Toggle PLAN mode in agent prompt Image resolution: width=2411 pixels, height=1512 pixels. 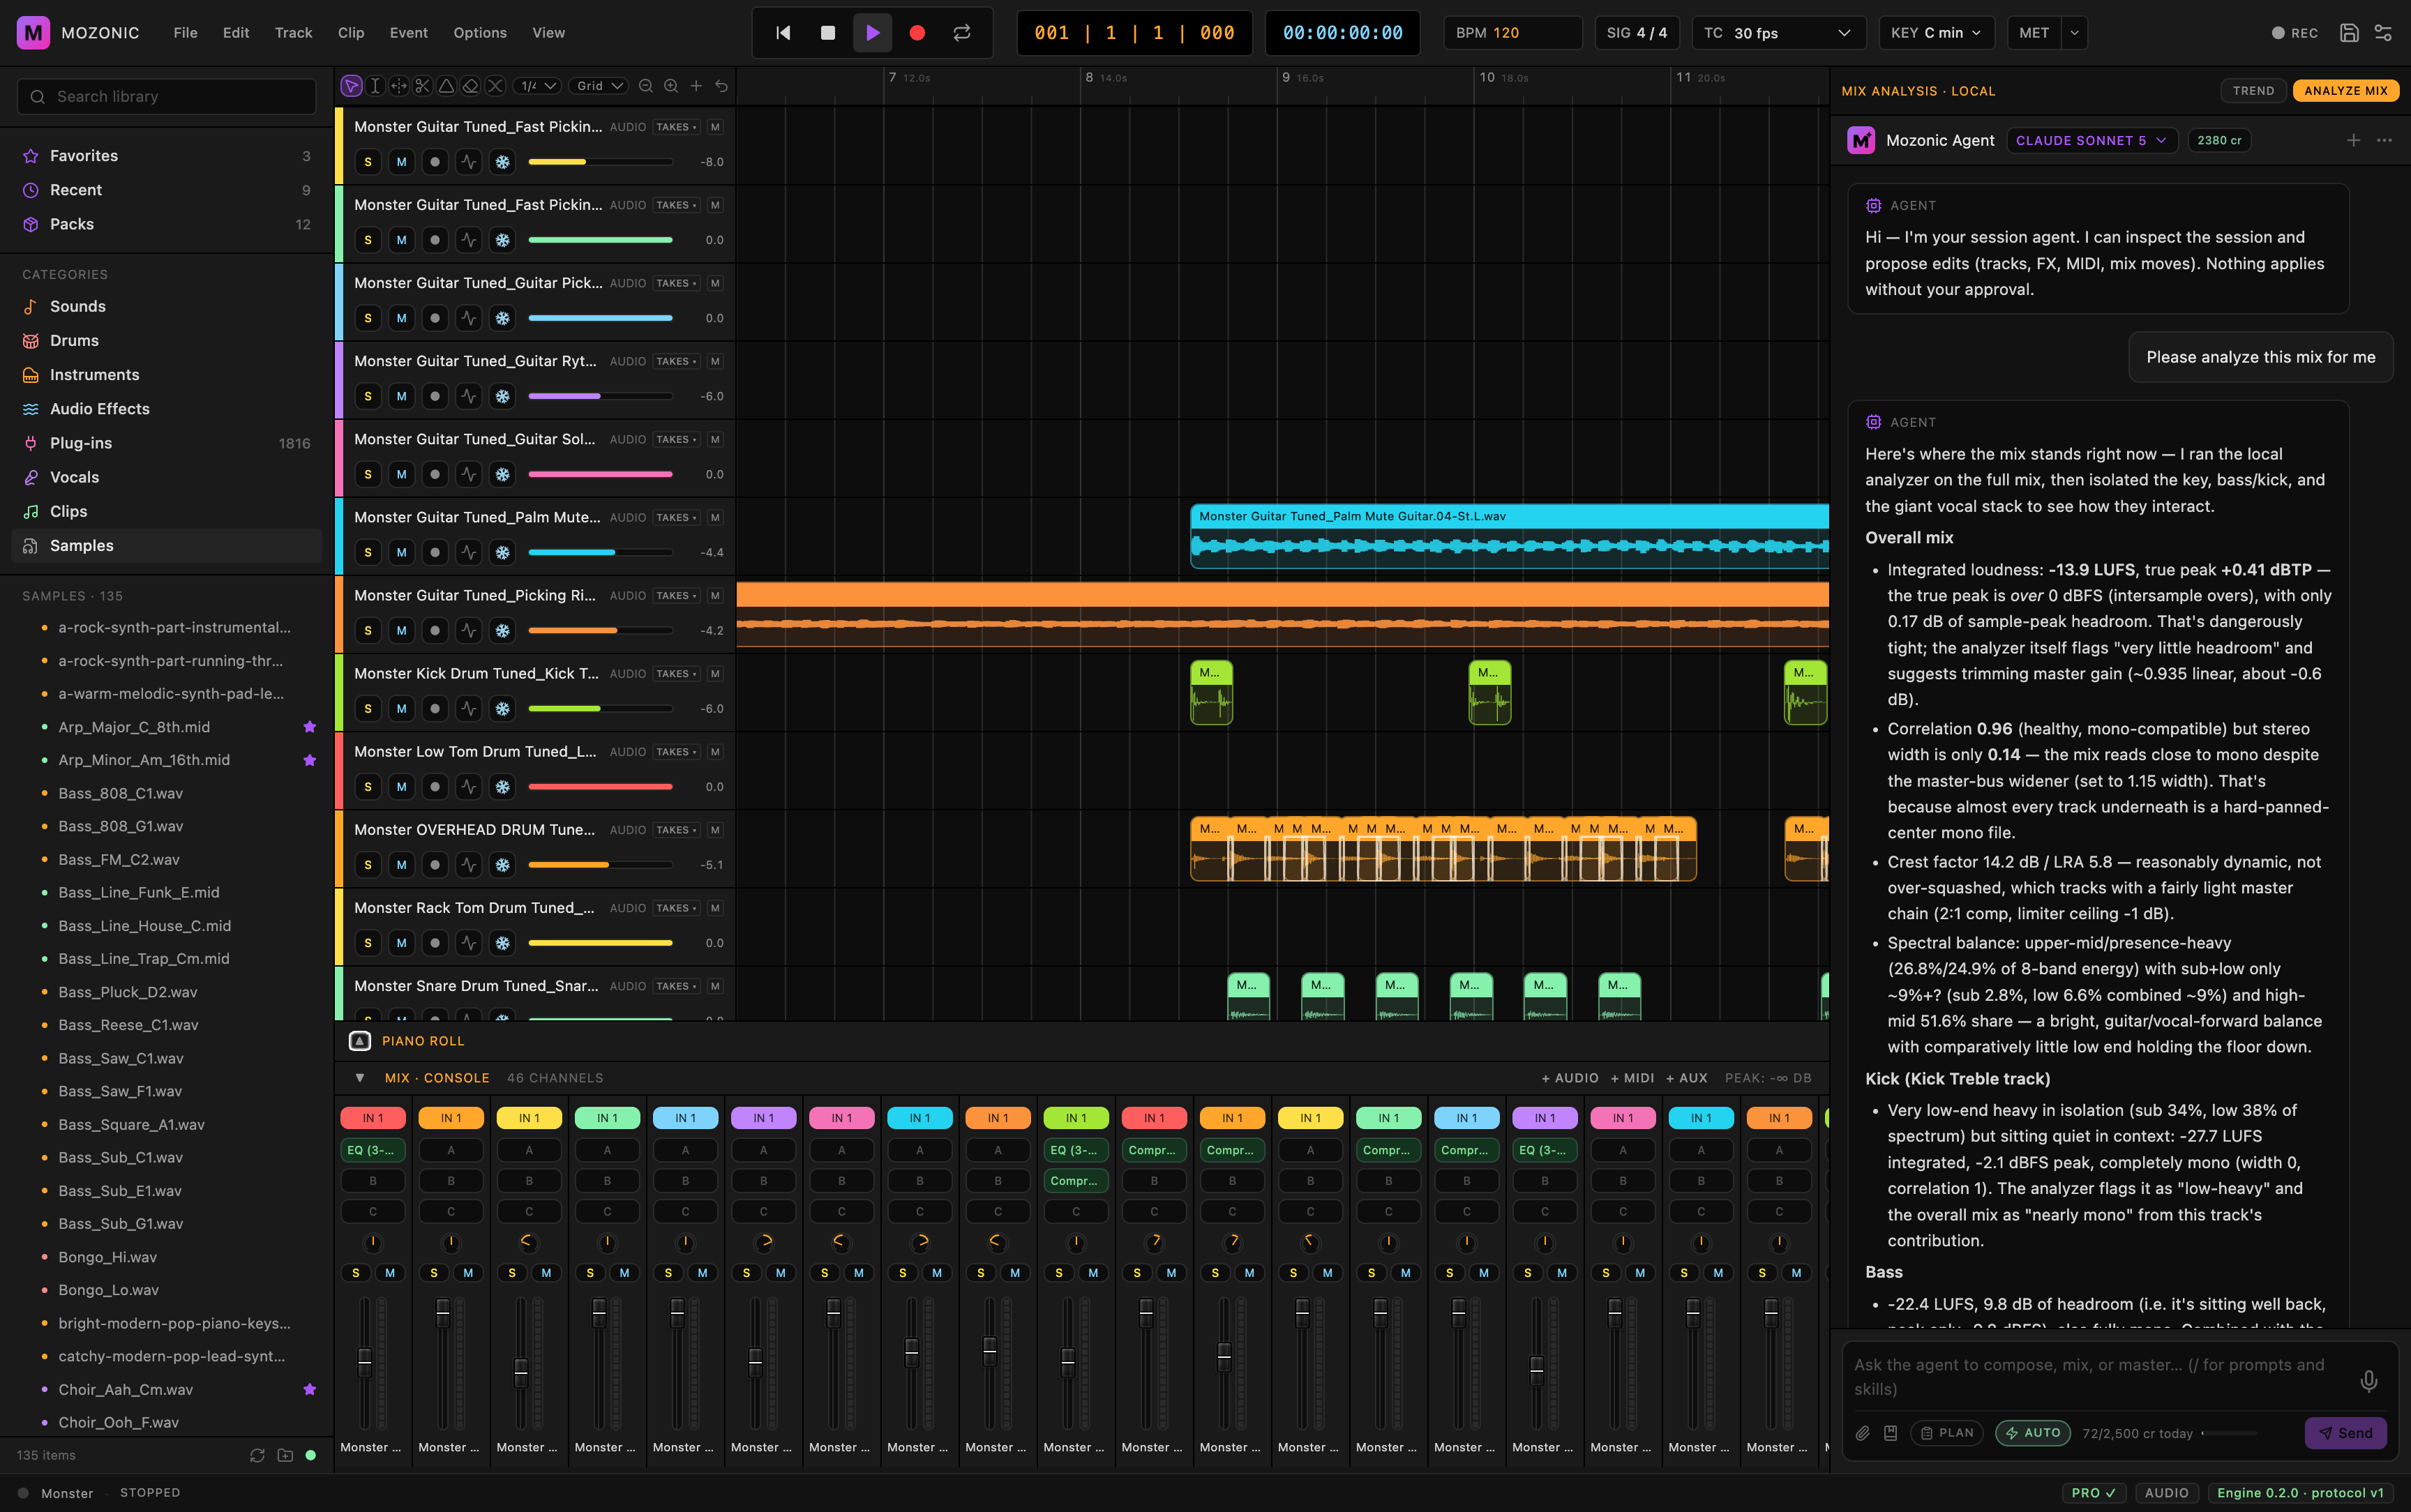click(1946, 1433)
